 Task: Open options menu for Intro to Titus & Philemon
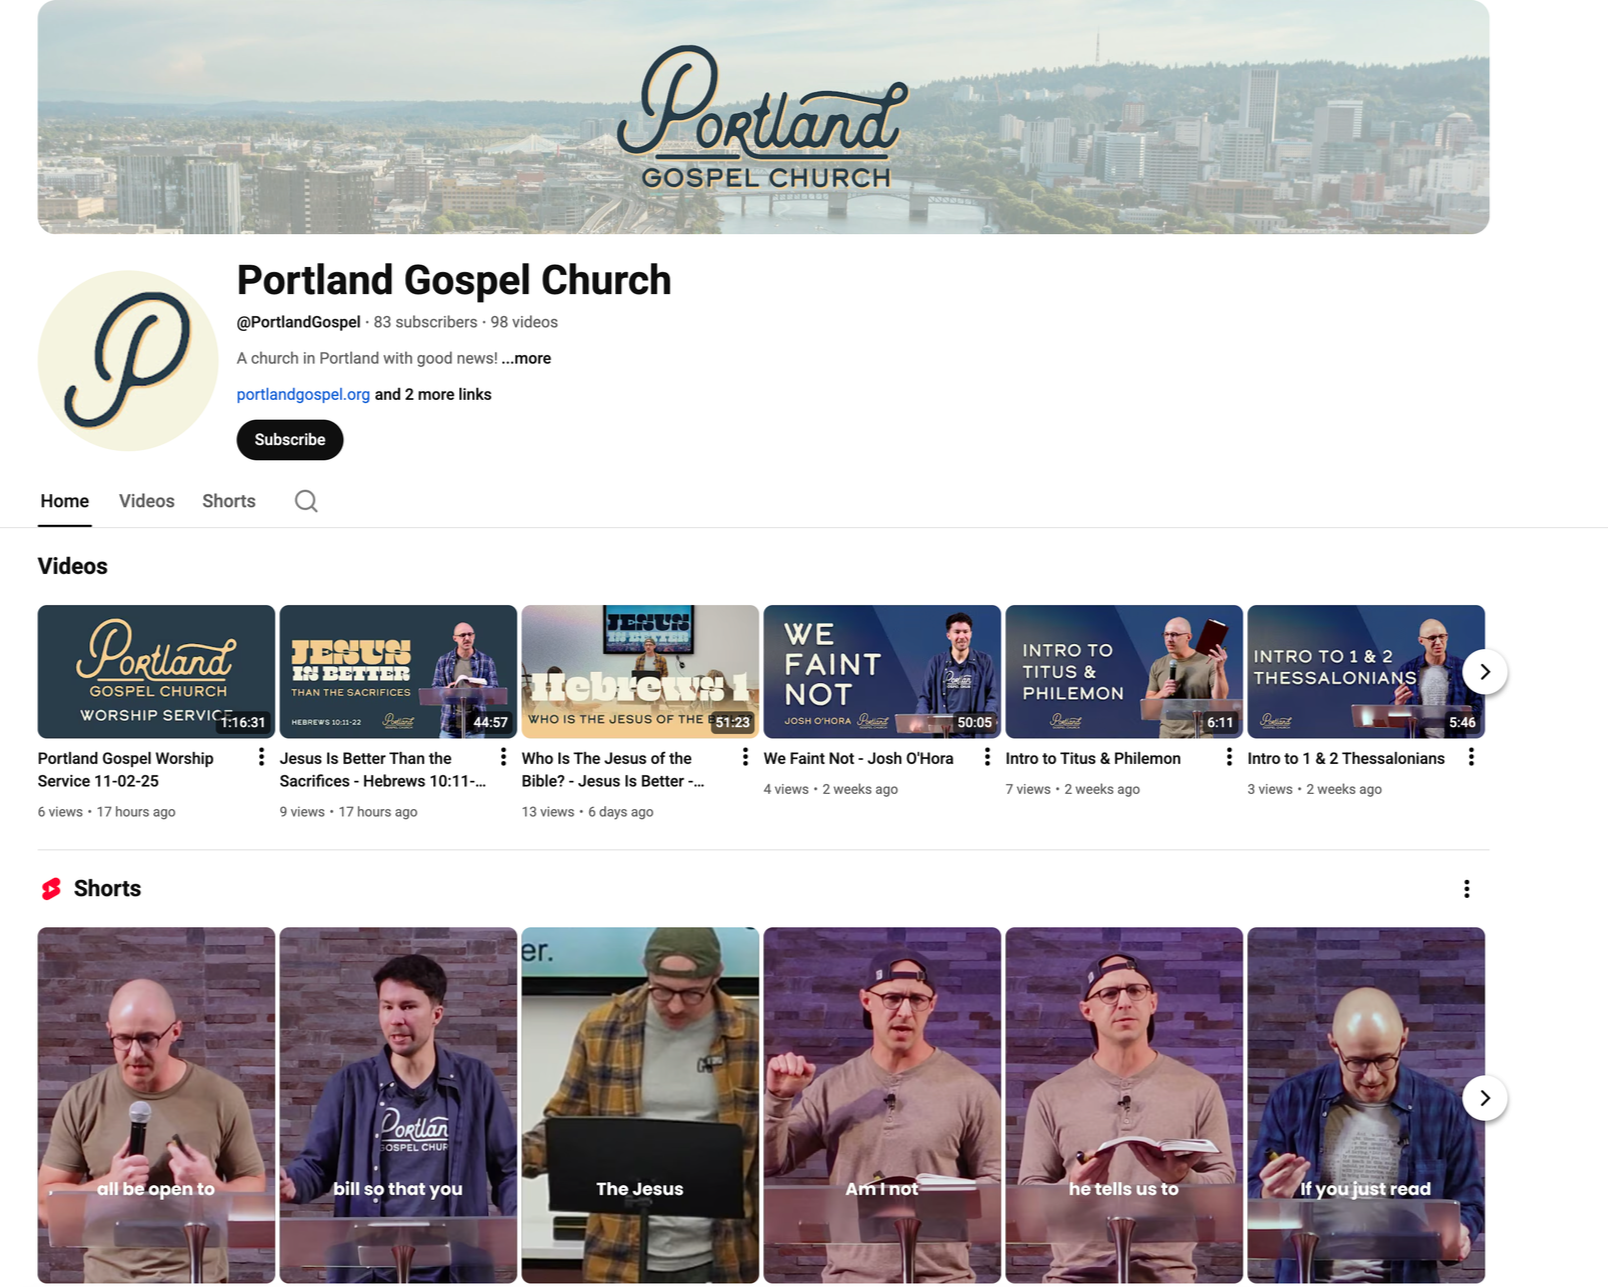[1229, 757]
